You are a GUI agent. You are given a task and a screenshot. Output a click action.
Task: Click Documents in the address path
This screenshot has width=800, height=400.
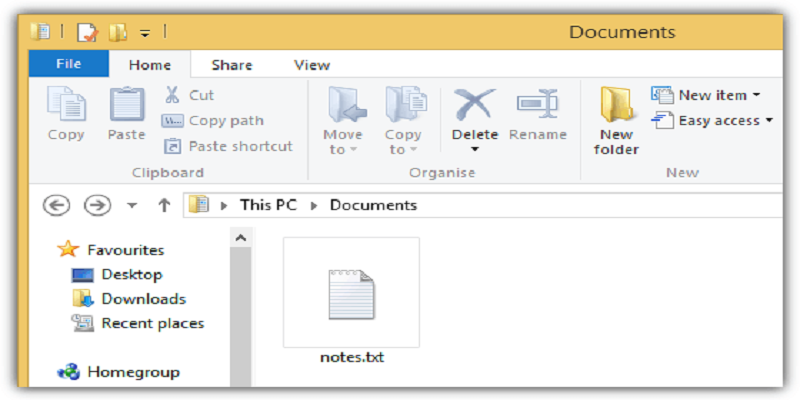tap(373, 205)
